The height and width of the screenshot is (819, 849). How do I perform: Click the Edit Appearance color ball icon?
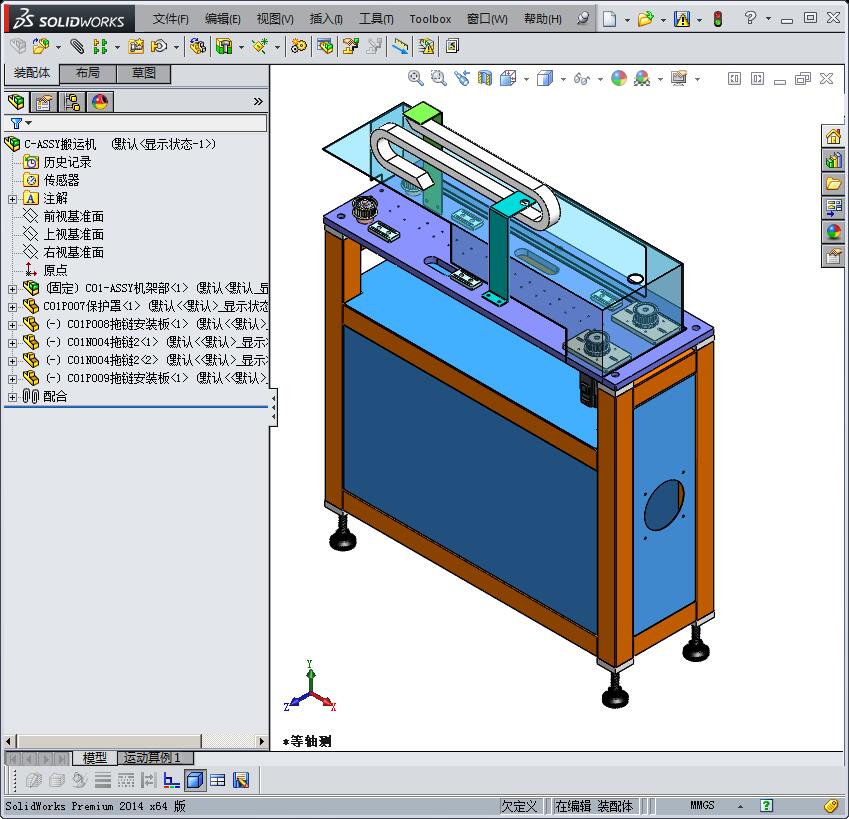[x=619, y=78]
